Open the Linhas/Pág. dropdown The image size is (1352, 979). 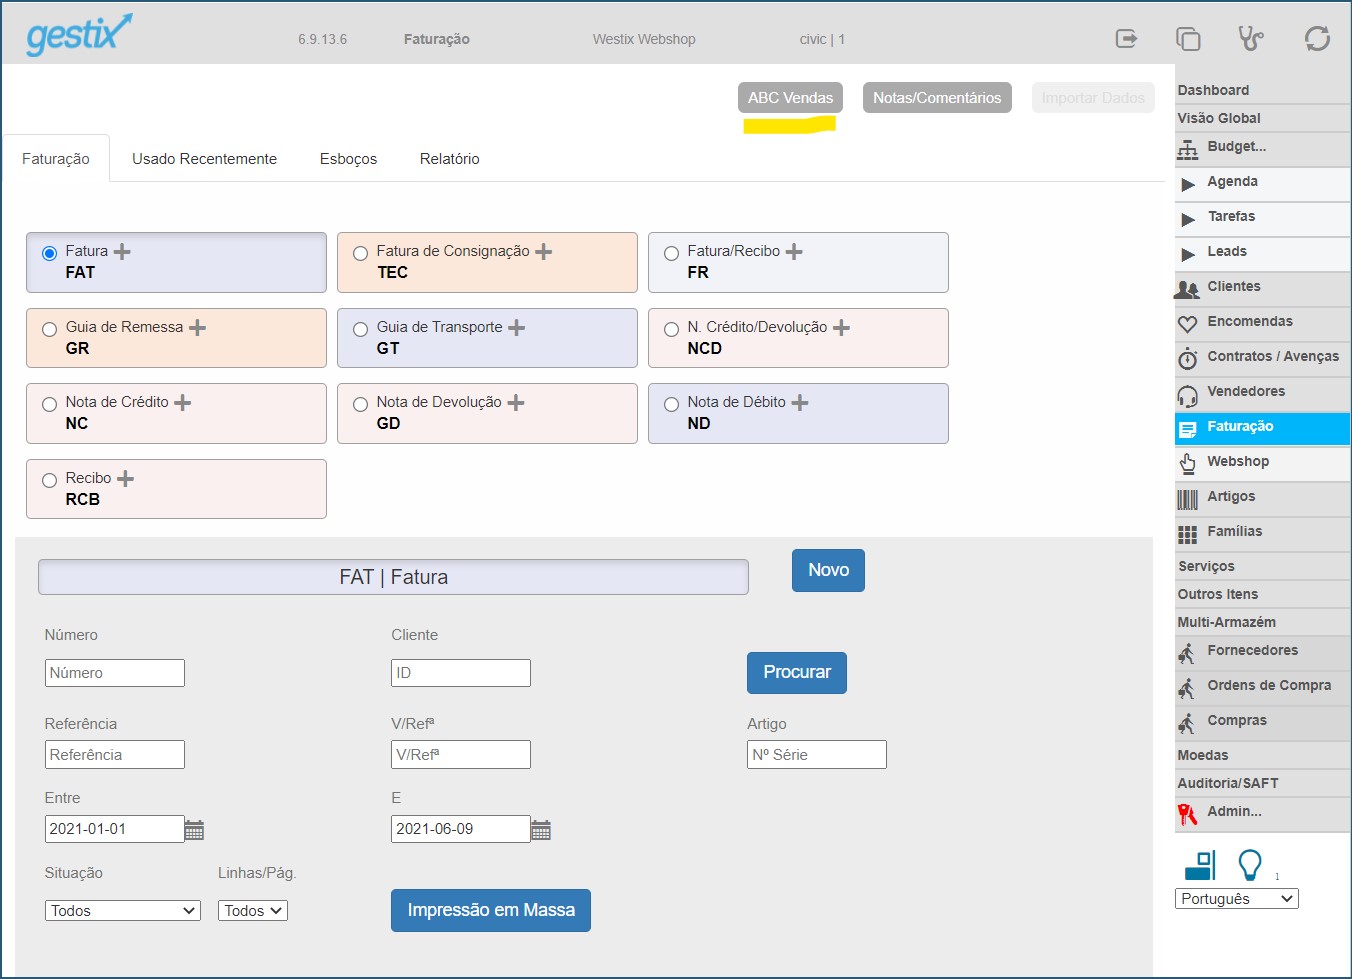pyautogui.click(x=253, y=910)
